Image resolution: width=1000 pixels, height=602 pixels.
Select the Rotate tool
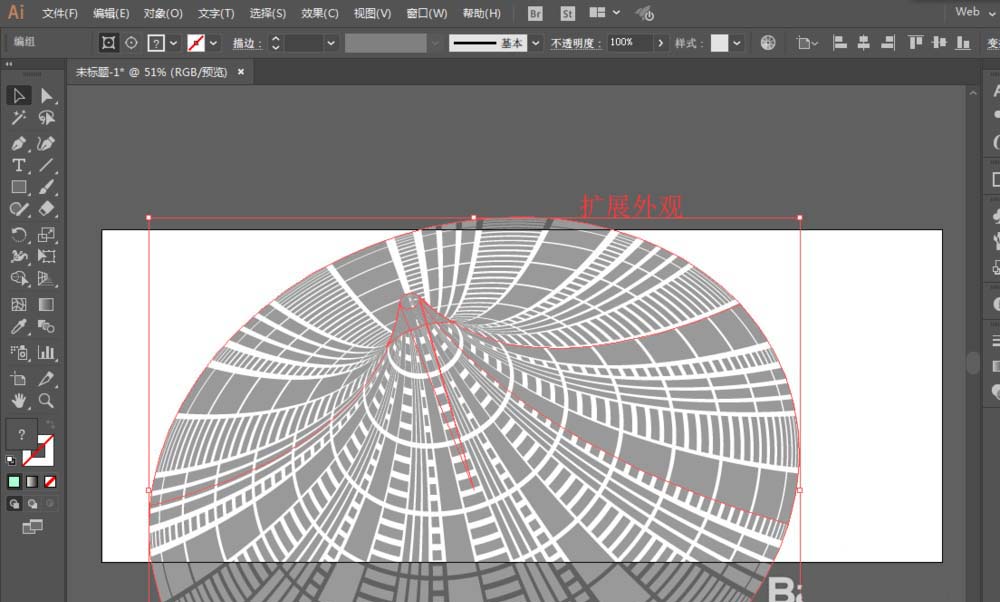click(x=18, y=234)
